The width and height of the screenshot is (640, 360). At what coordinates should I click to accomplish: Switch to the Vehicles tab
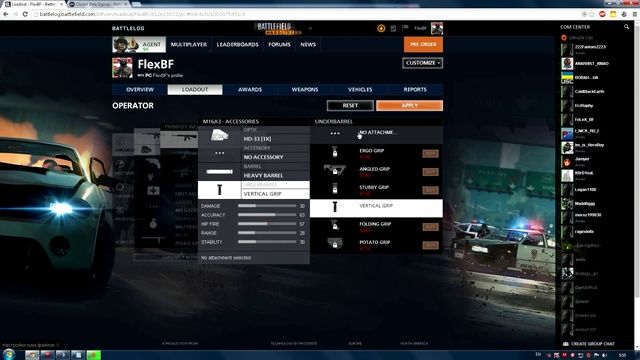coord(360,89)
